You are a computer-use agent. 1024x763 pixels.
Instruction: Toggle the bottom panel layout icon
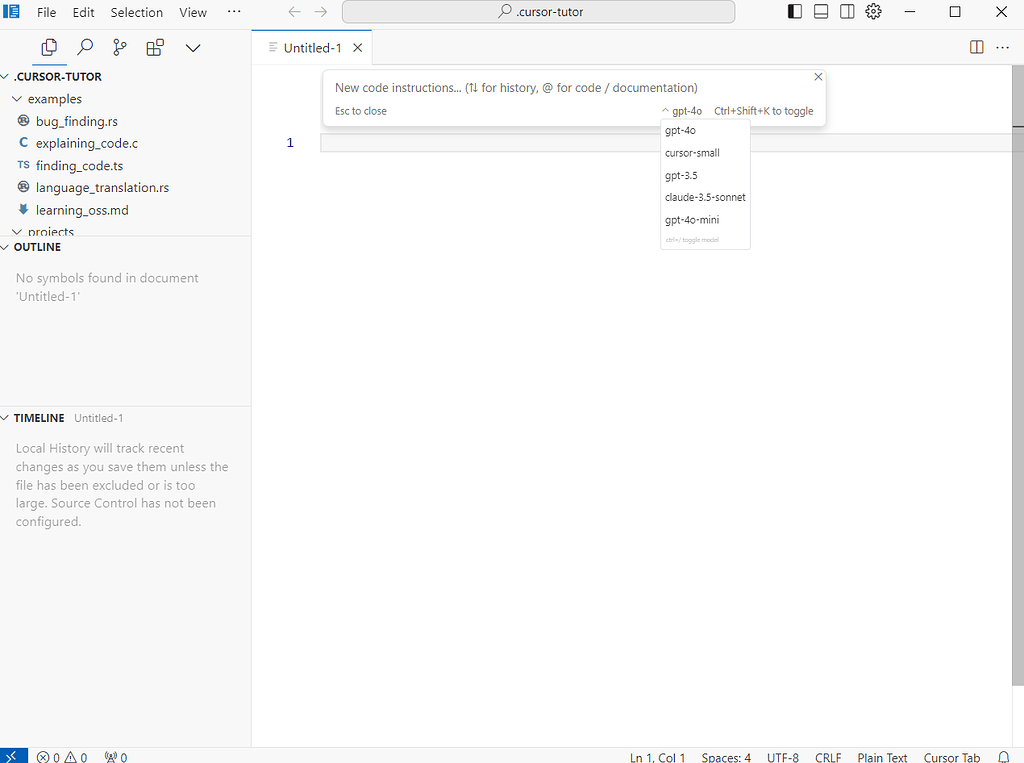pyautogui.click(x=821, y=12)
